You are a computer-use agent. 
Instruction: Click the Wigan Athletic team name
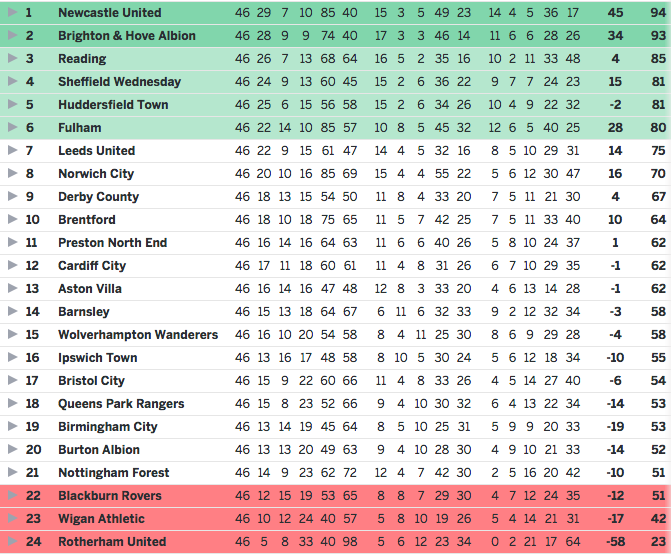[x=101, y=519]
